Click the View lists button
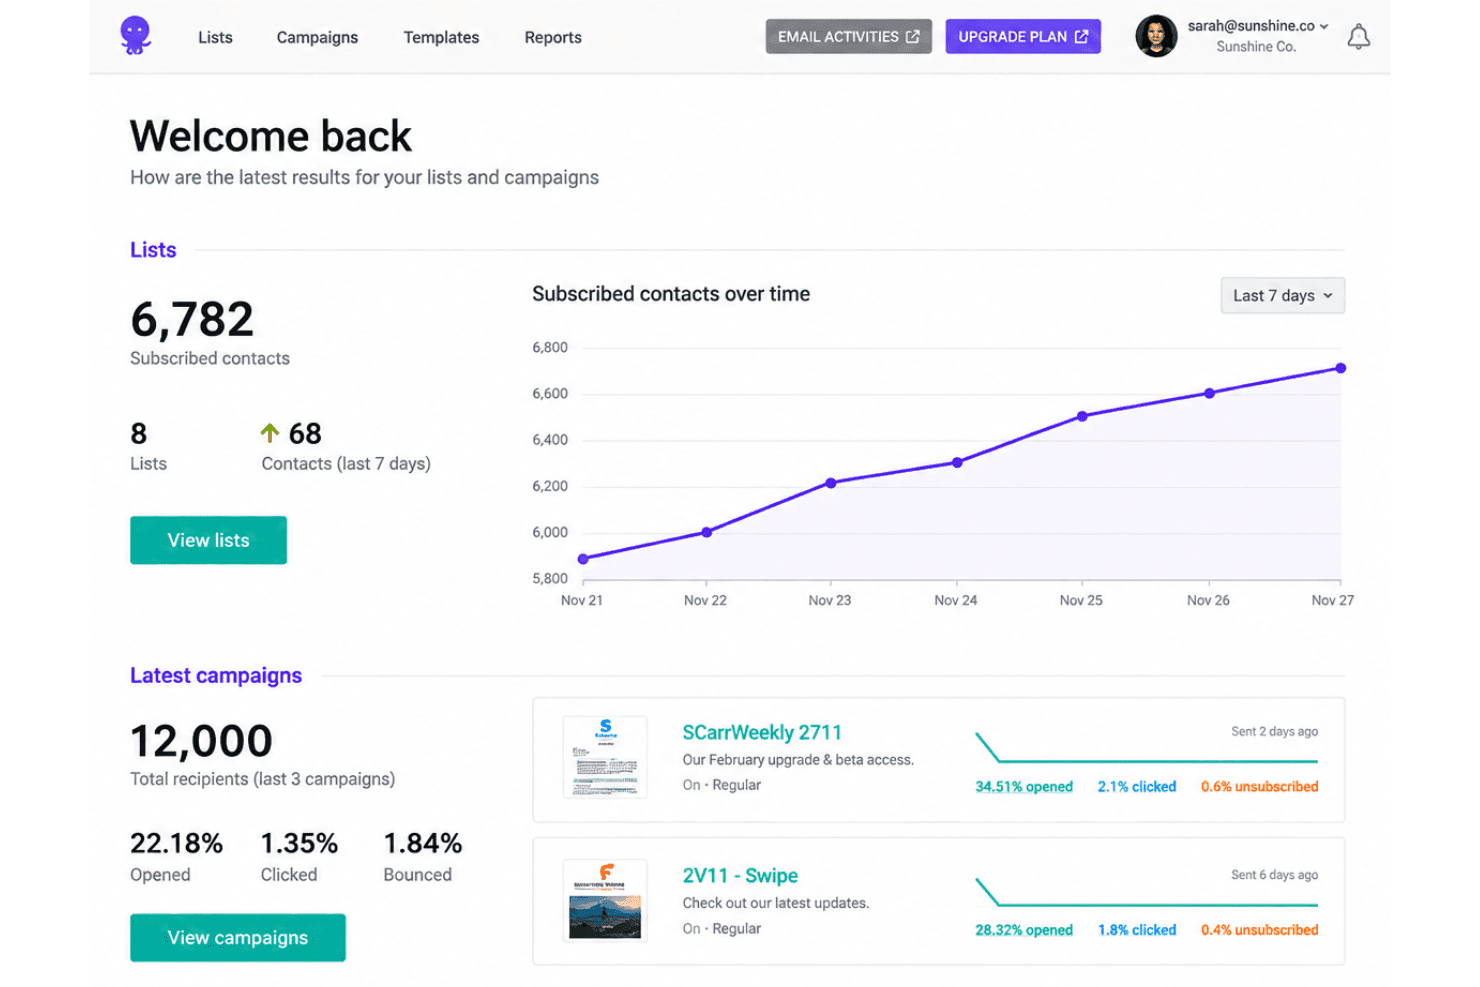 pos(208,540)
